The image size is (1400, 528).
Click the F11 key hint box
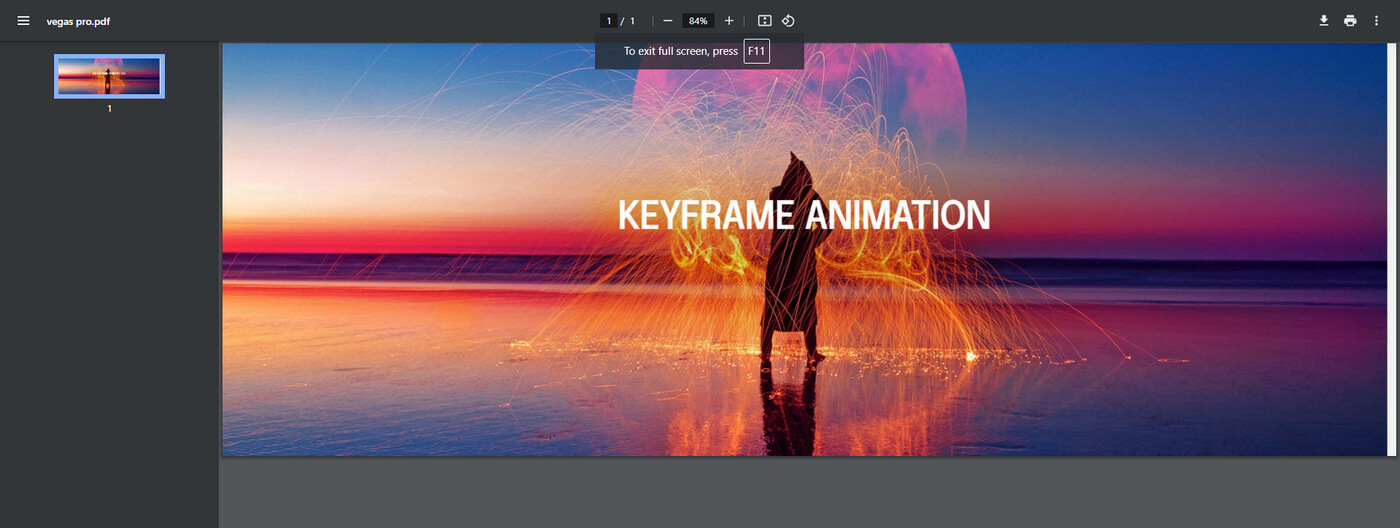(x=756, y=51)
